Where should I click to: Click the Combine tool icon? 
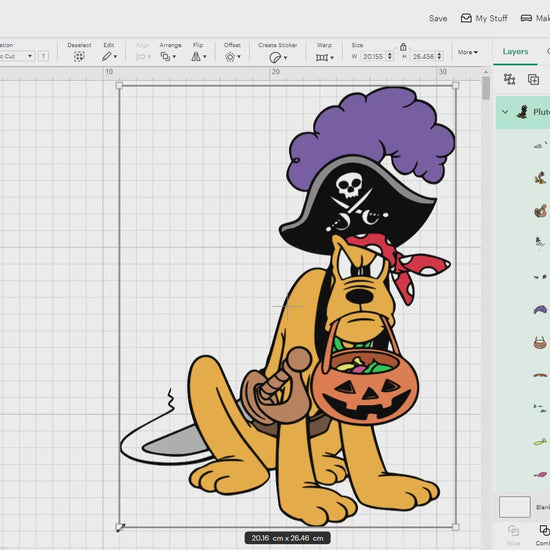click(544, 530)
